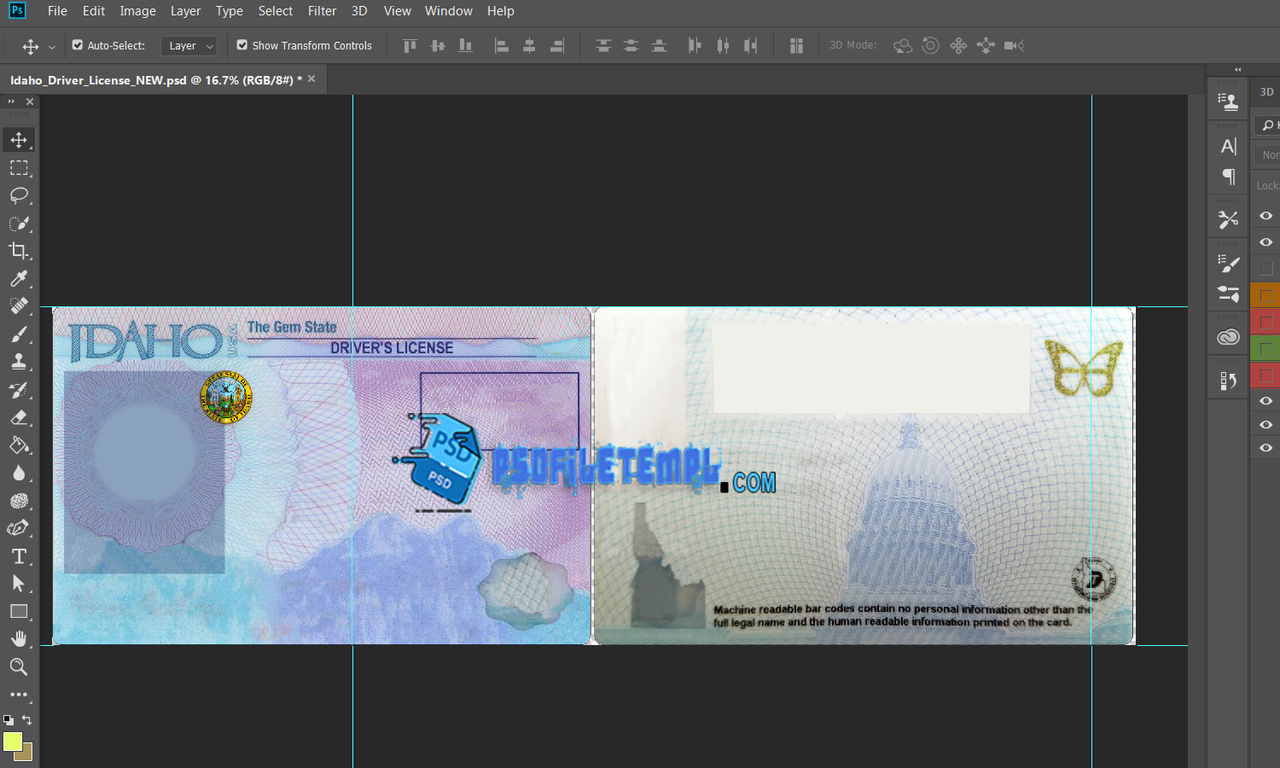
Task: Align bottom edges in options bar
Action: click(x=465, y=46)
